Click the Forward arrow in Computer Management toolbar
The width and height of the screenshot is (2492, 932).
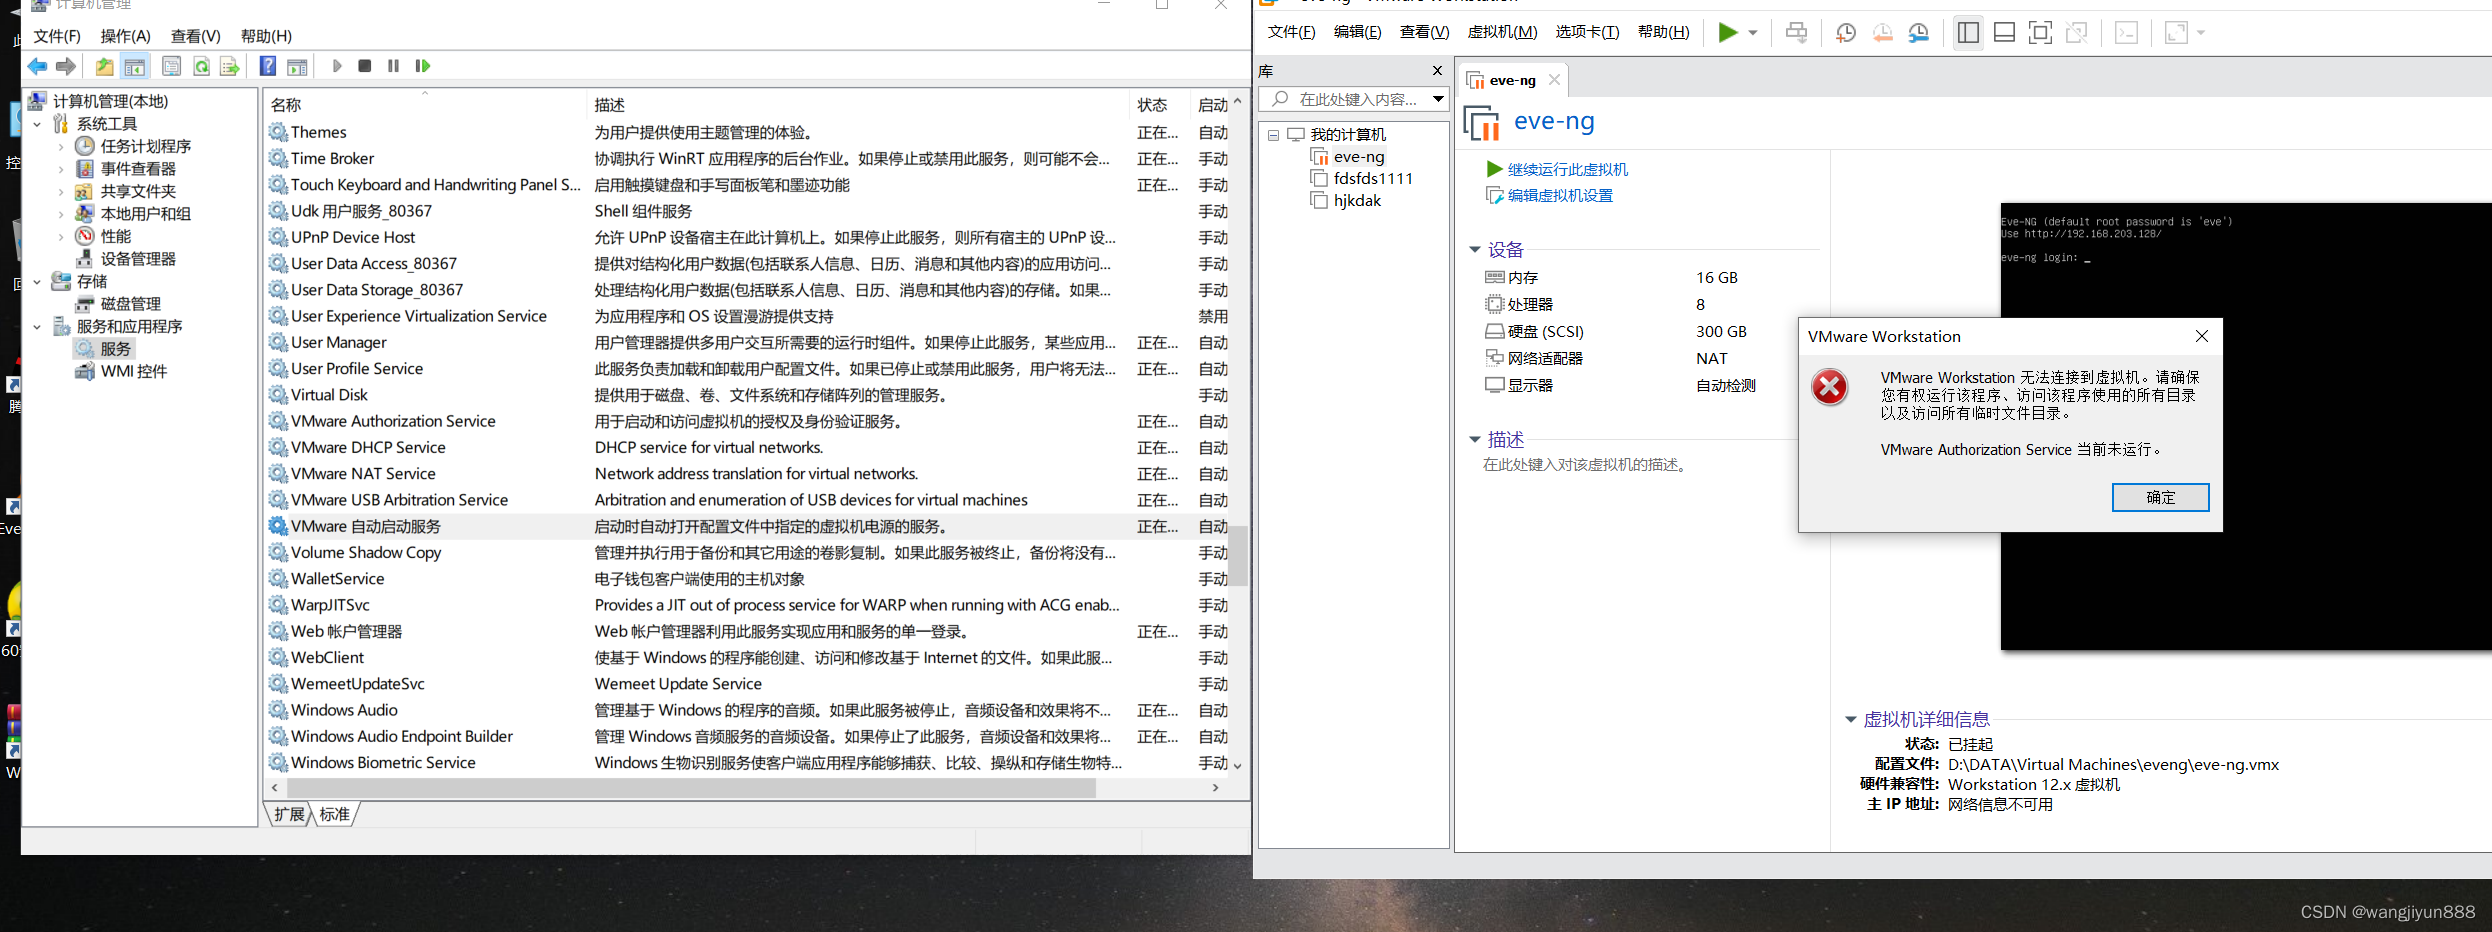66,66
